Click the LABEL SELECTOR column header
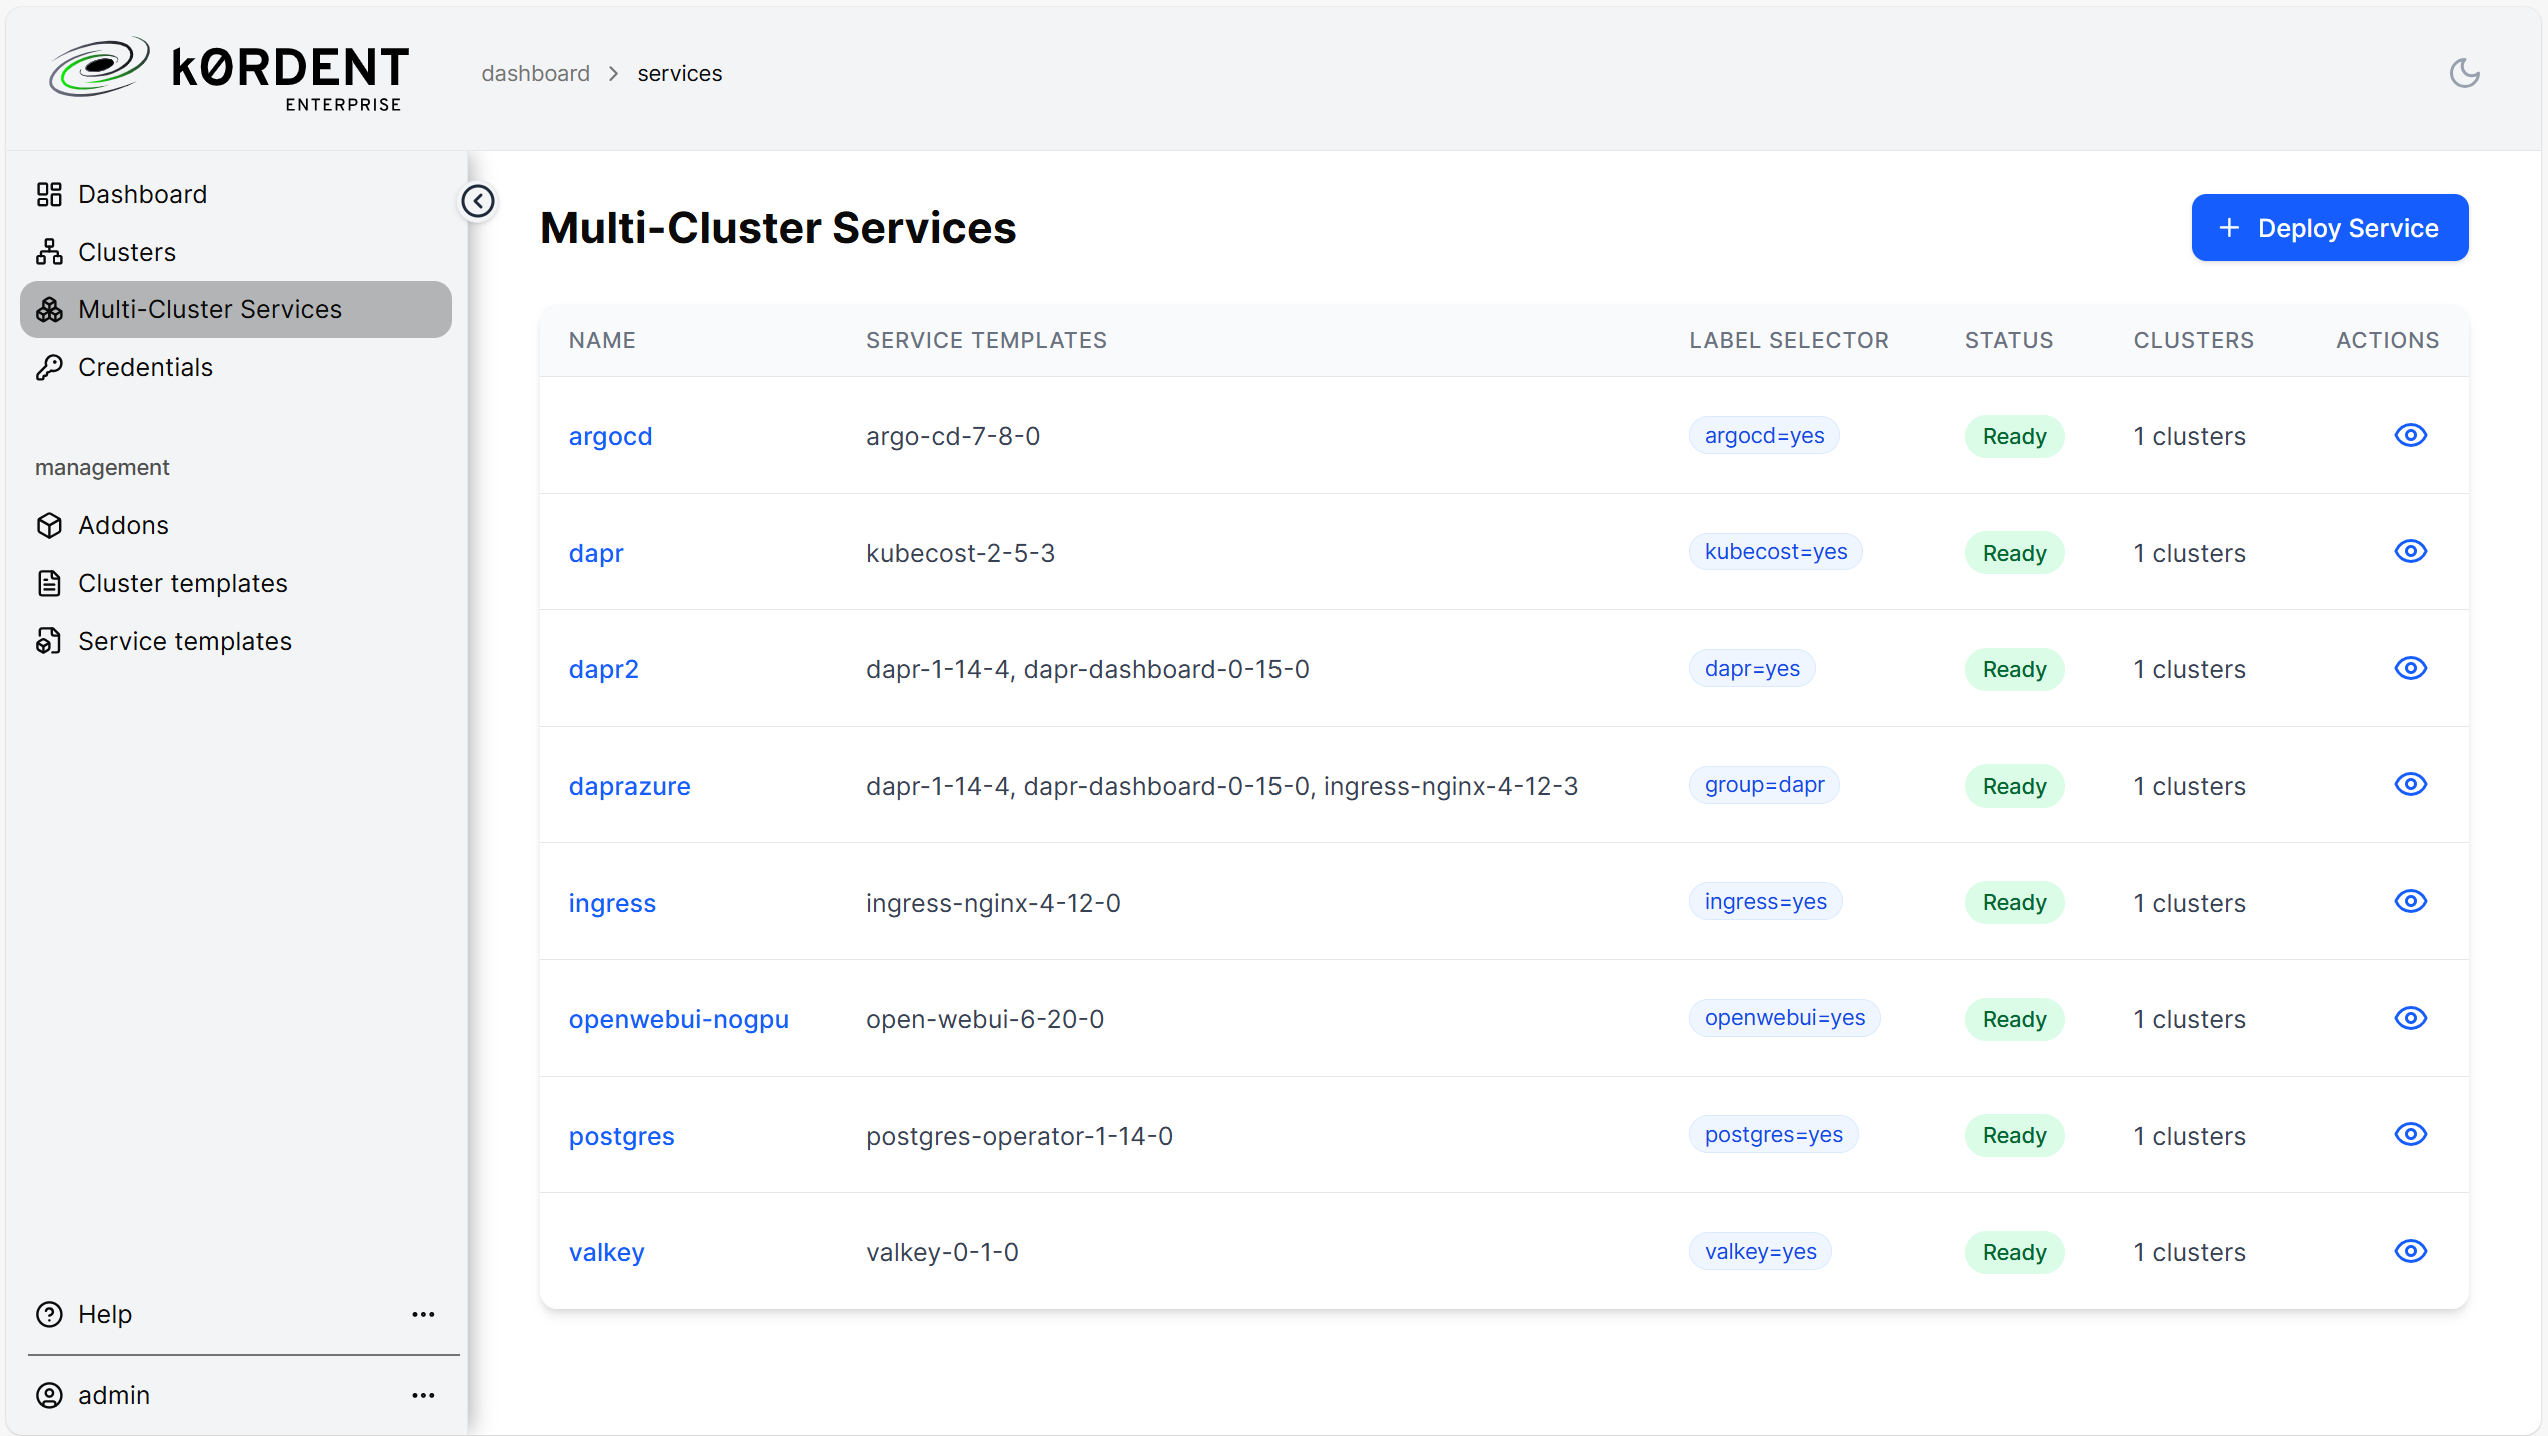Screen dimensions: 2548x1436 pyautogui.click(x=1788, y=340)
